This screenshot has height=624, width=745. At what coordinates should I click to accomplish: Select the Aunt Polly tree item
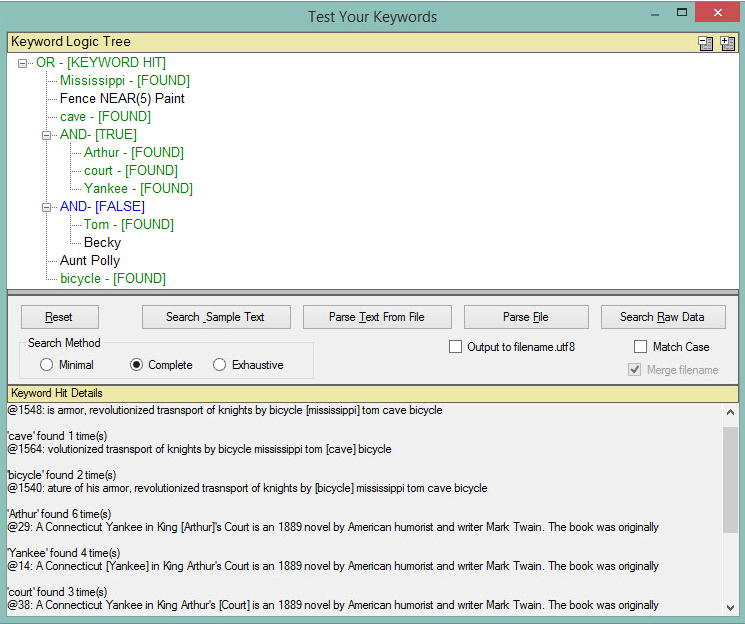pos(90,261)
